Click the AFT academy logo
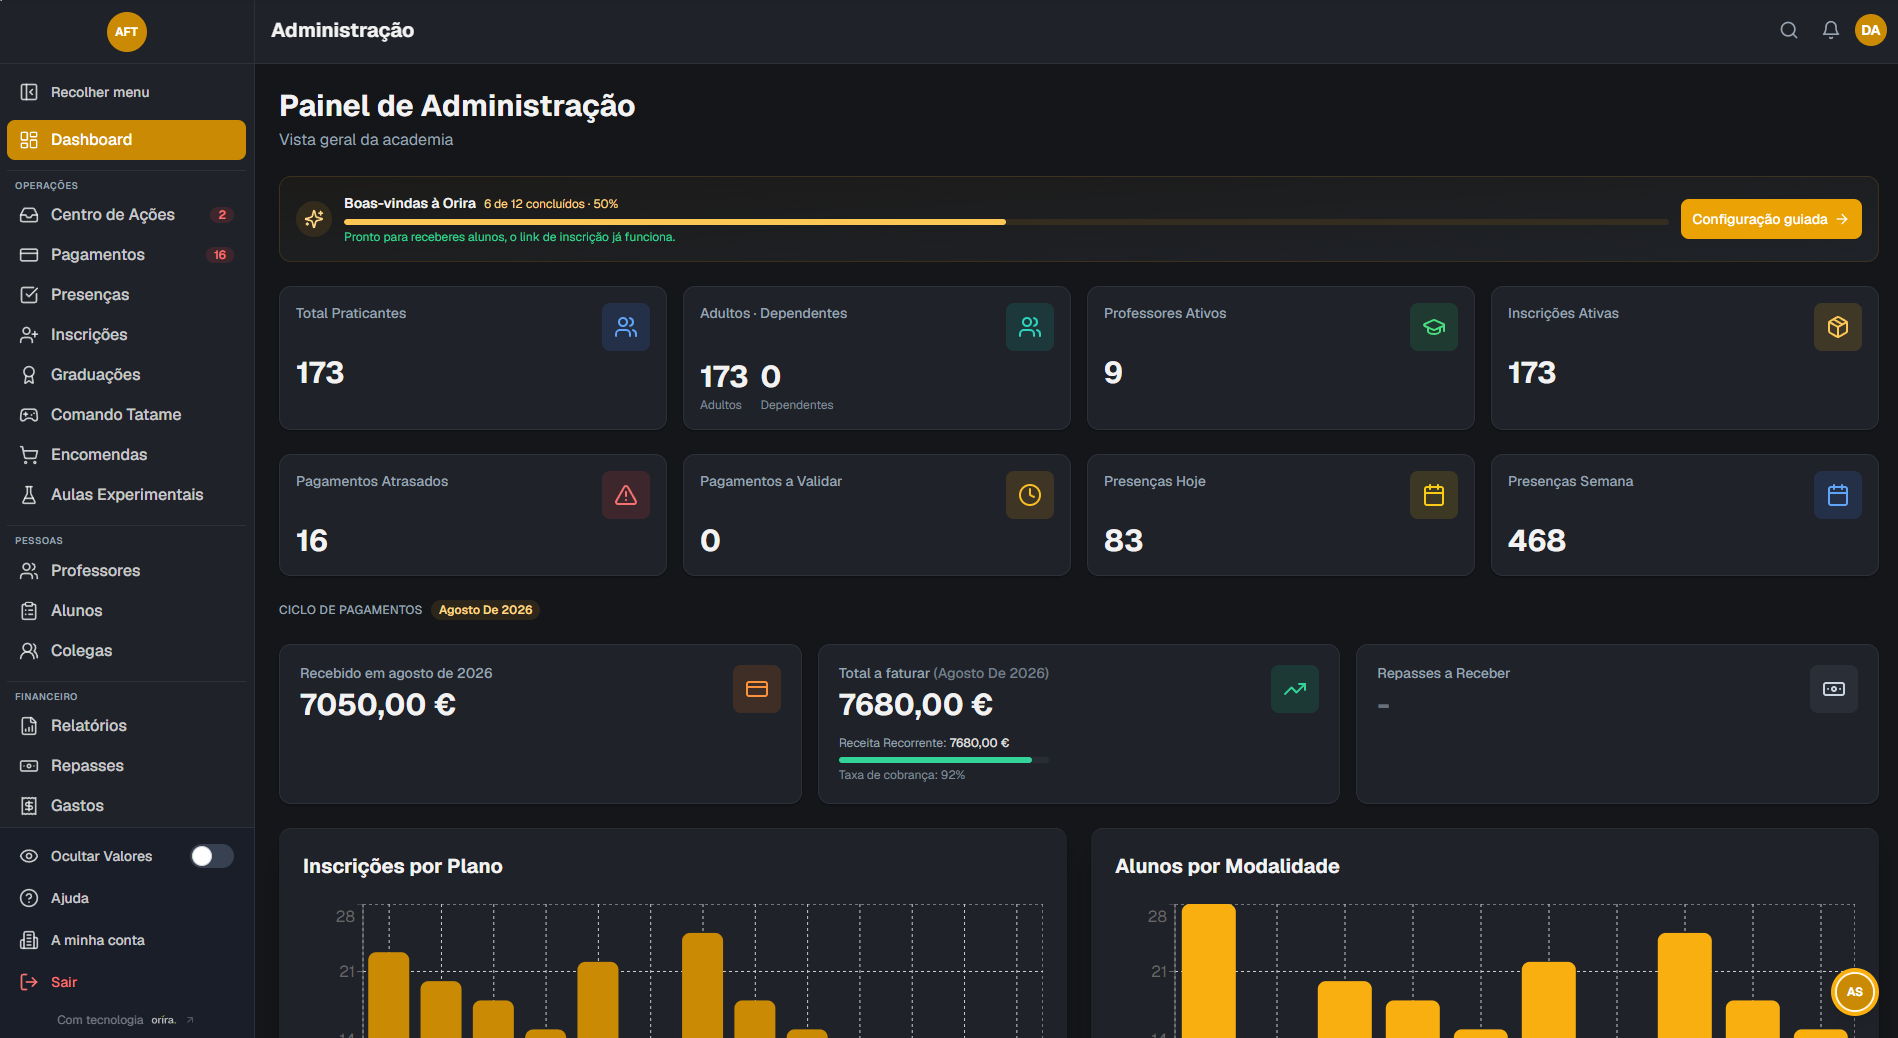1898x1038 pixels. 127,31
